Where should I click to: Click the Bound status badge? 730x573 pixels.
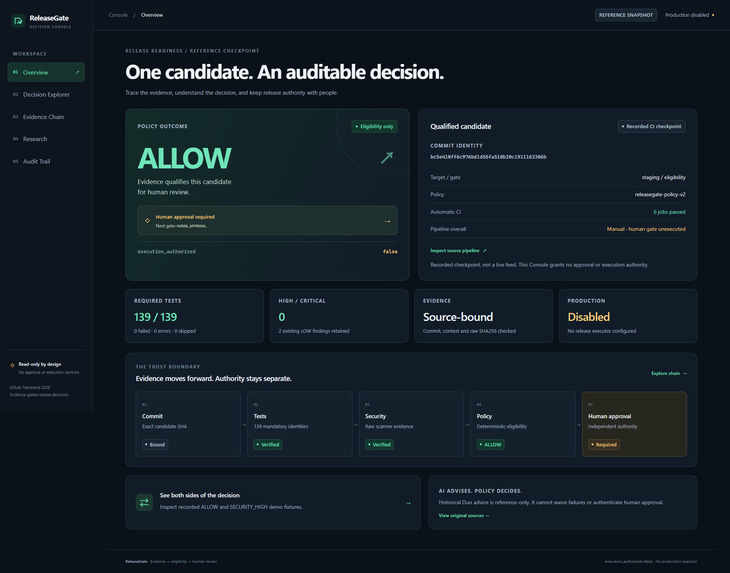point(155,445)
